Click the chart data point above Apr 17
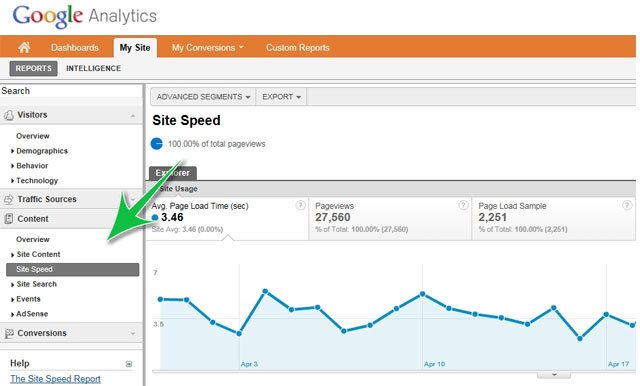The width and height of the screenshot is (640, 386). point(606,314)
